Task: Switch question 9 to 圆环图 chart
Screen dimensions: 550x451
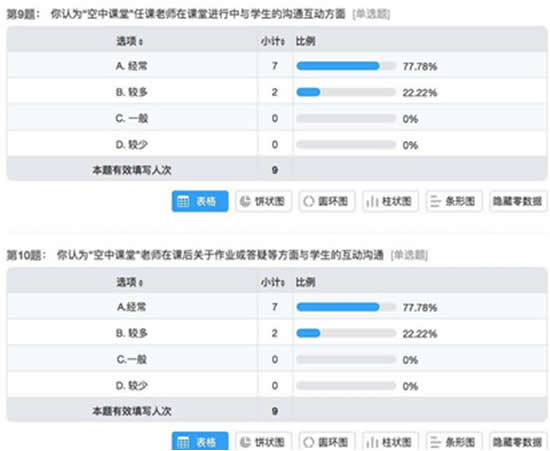Action: 327,201
